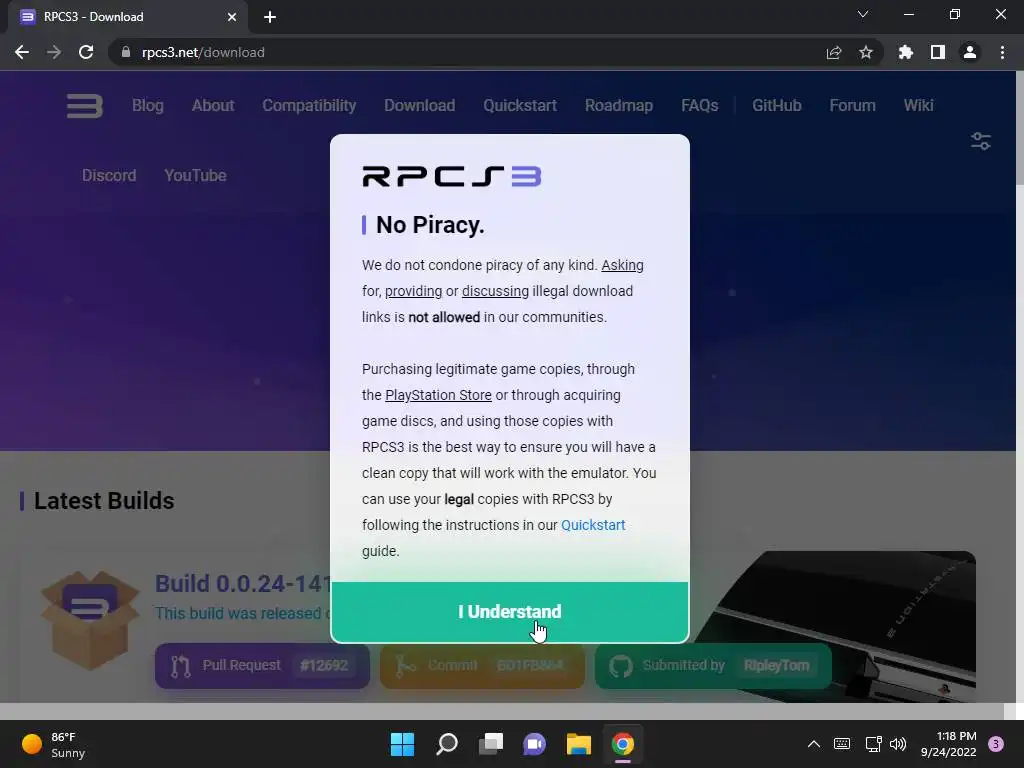Click the touch keyboard tray icon
Screen dimensions: 1024x768
pyautogui.click(x=842, y=744)
